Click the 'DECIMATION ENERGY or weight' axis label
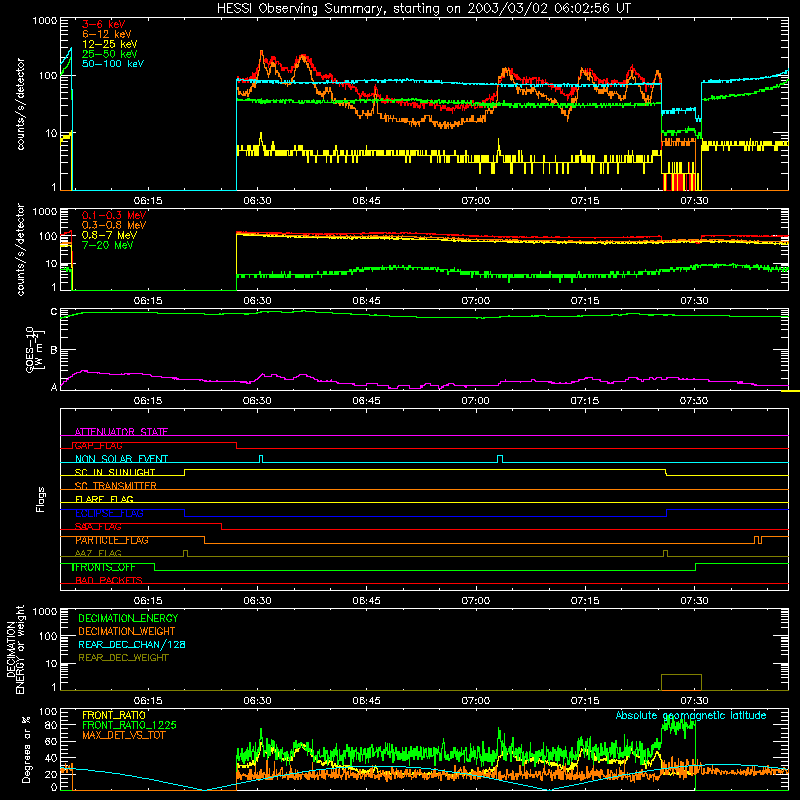This screenshot has width=800, height=800. point(15,649)
